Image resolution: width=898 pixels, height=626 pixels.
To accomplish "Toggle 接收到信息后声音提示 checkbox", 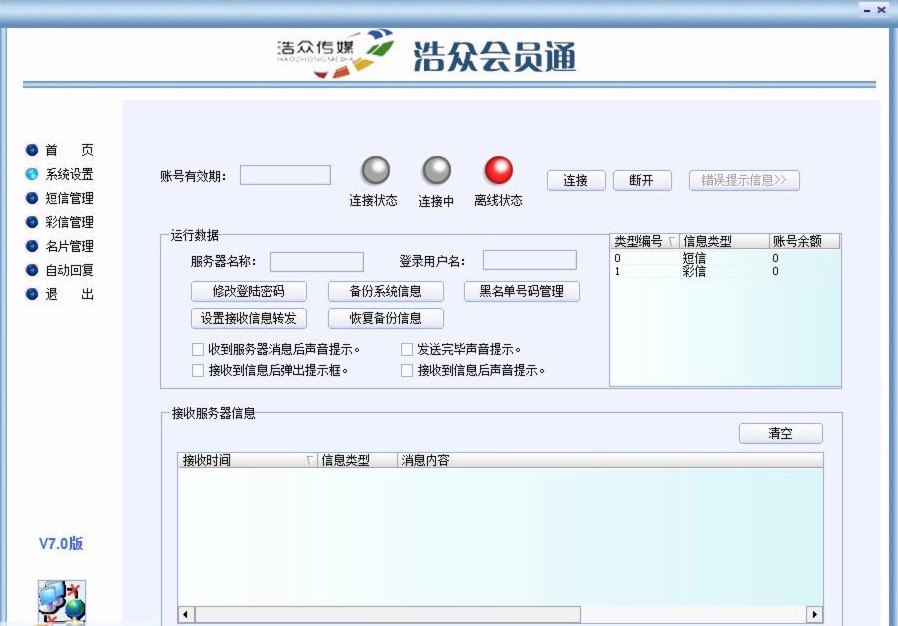I will coord(407,371).
